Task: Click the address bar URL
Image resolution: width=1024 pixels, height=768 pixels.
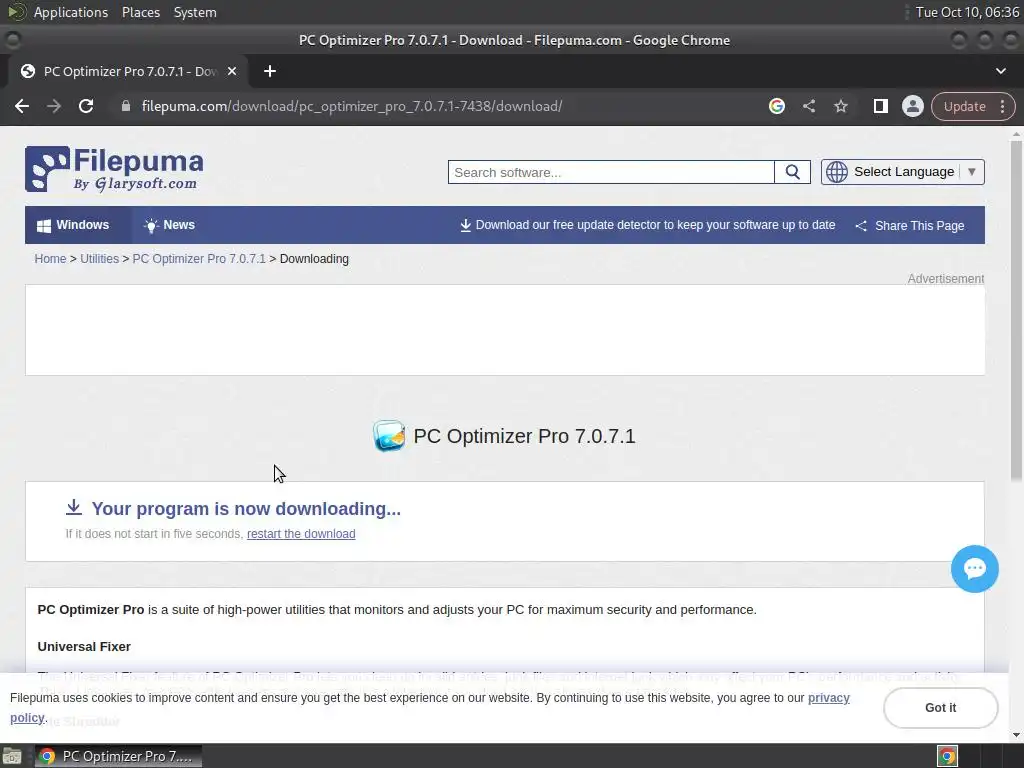Action: pos(351,106)
